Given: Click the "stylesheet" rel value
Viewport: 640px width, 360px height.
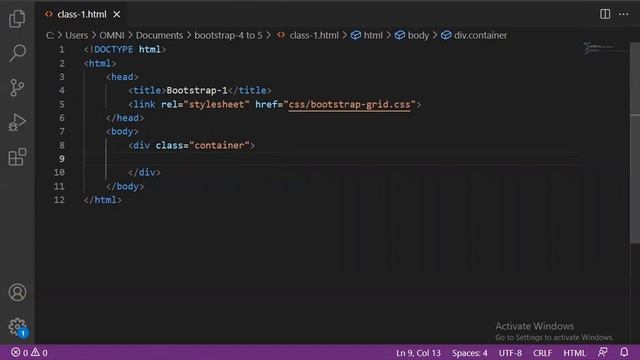Looking at the screenshot, I should tap(216, 104).
